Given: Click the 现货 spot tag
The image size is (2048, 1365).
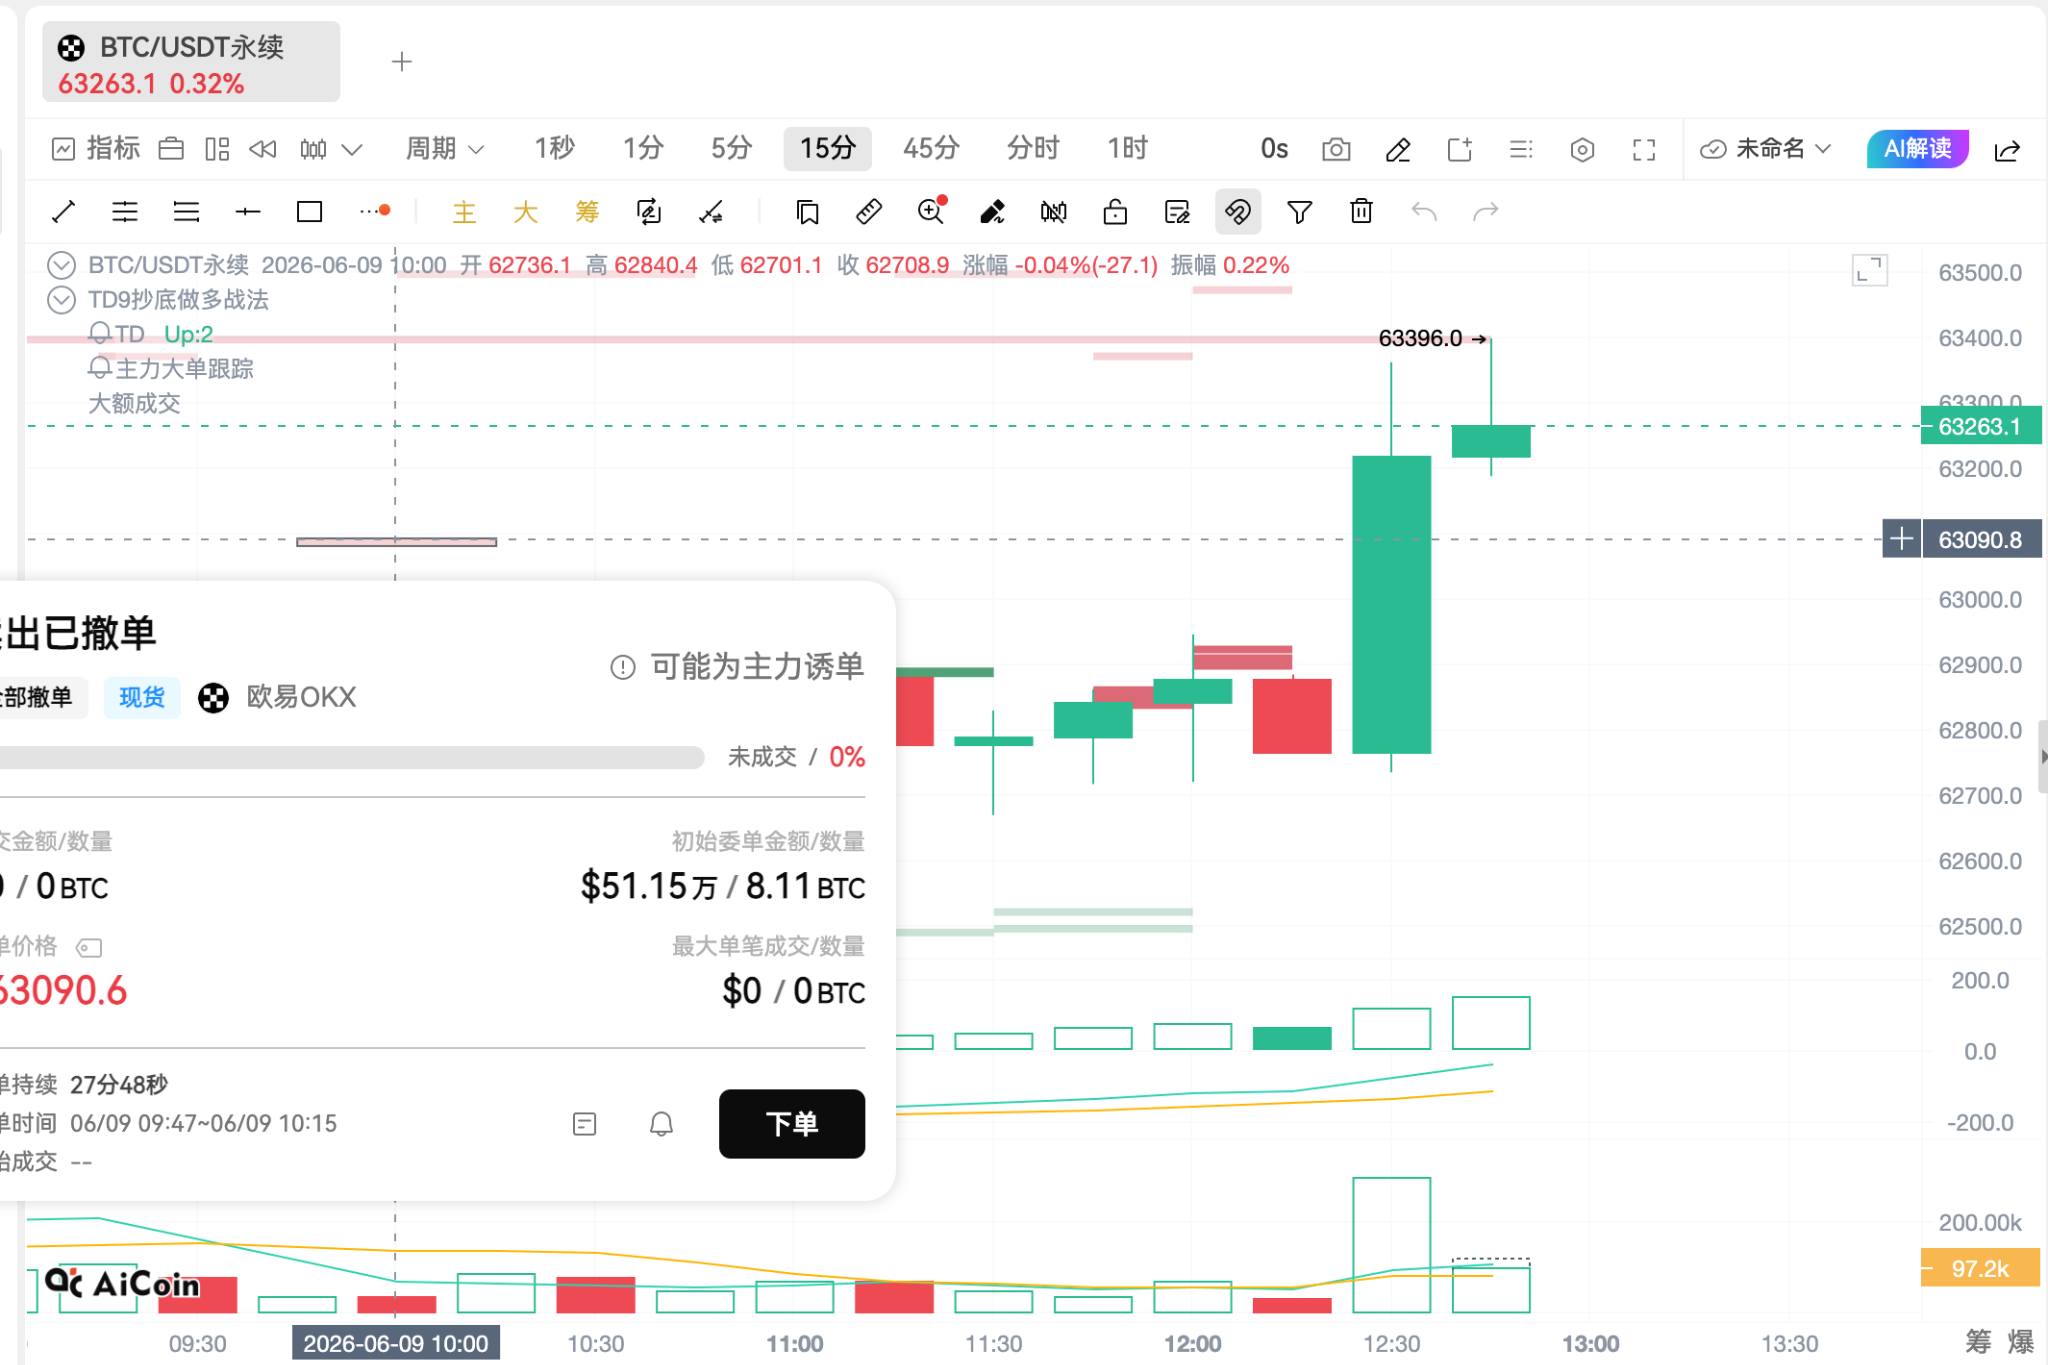Looking at the screenshot, I should tap(142, 697).
